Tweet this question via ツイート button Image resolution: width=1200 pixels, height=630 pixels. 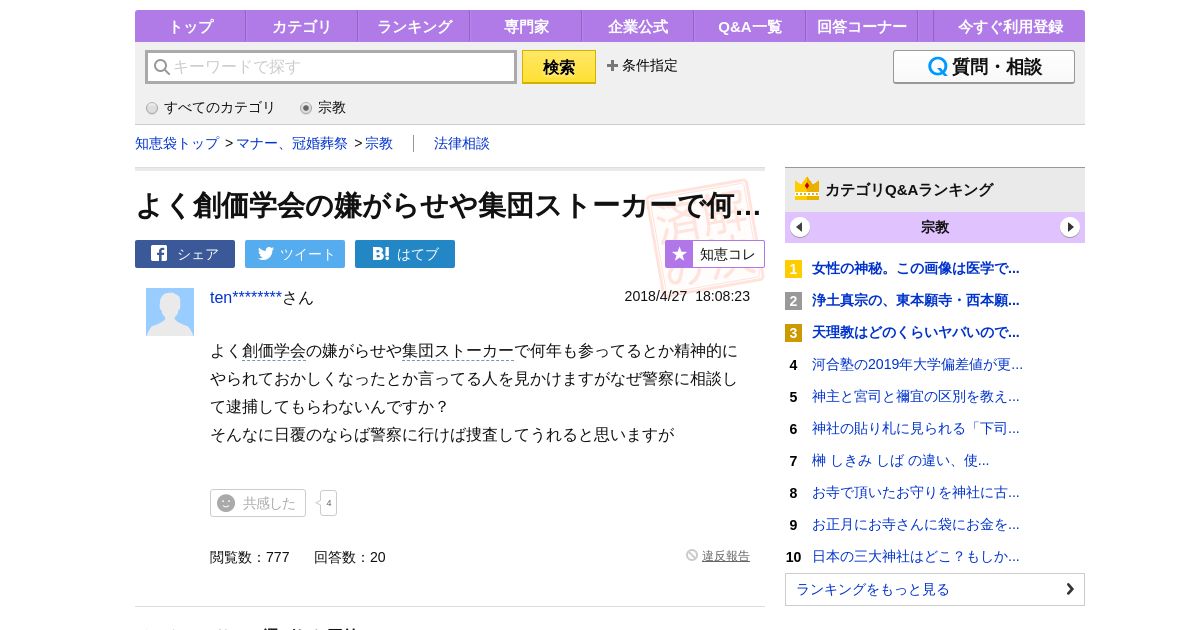(x=295, y=254)
